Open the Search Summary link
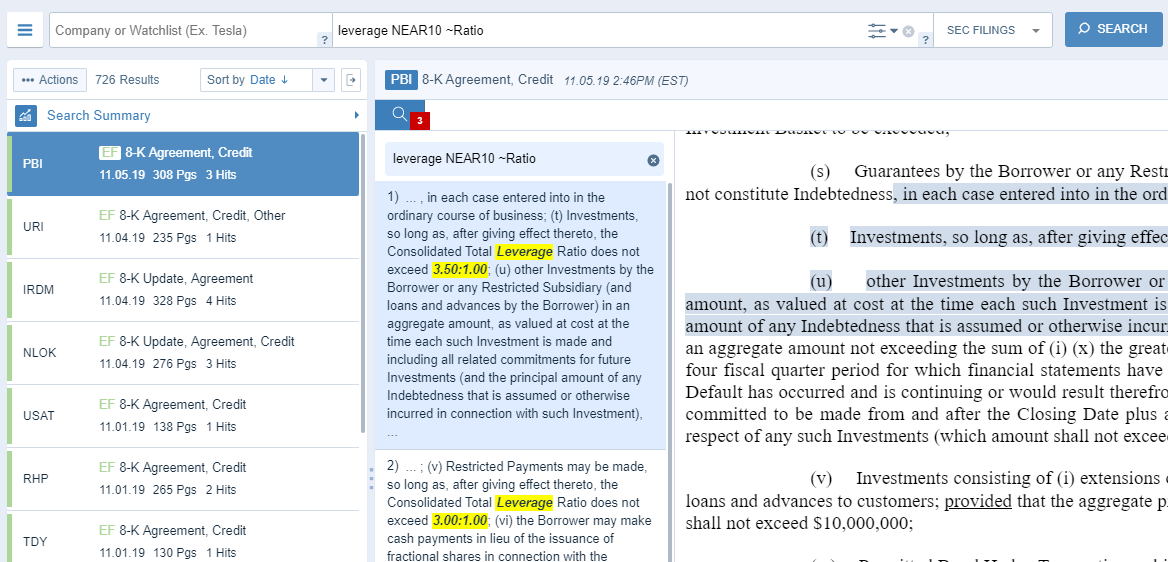Screen dimensions: 1168x562 (98, 116)
